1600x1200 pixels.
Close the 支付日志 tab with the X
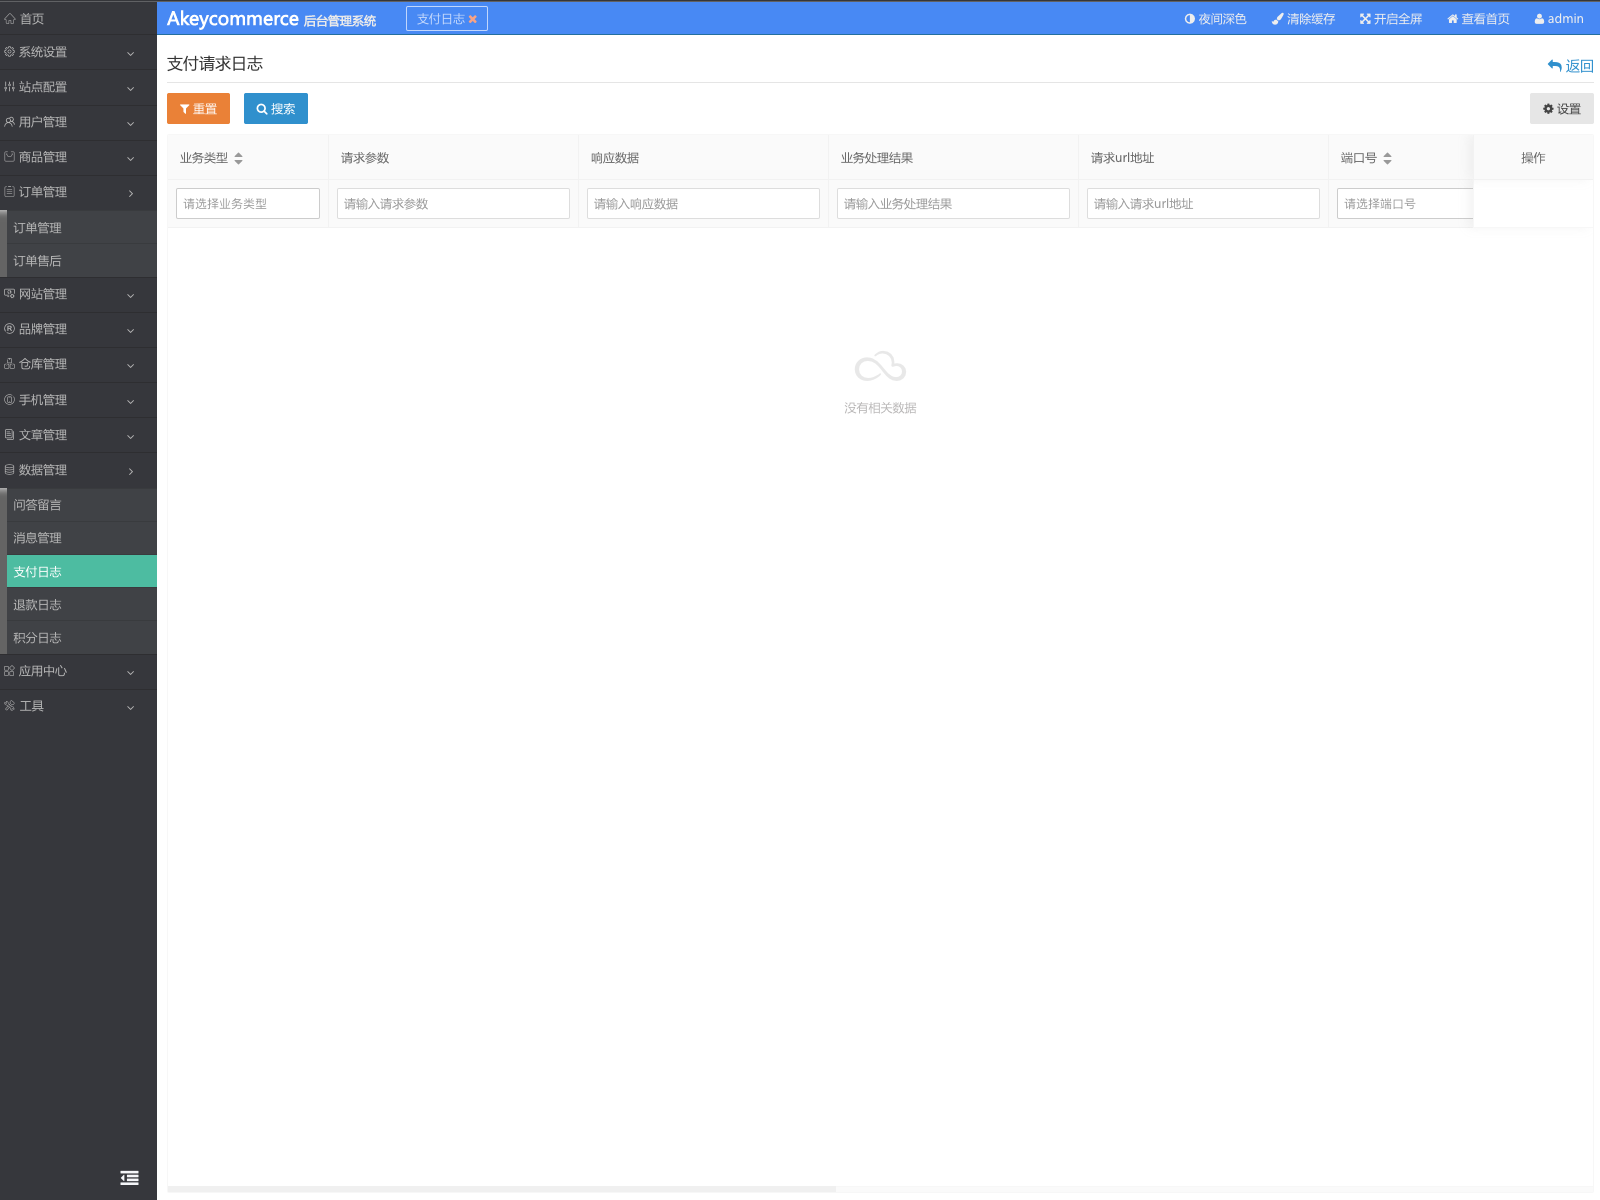tap(473, 19)
